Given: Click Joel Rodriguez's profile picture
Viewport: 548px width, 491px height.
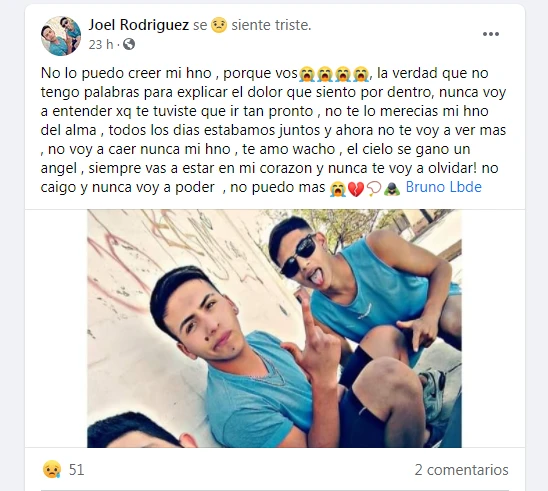Looking at the screenshot, I should [61, 36].
